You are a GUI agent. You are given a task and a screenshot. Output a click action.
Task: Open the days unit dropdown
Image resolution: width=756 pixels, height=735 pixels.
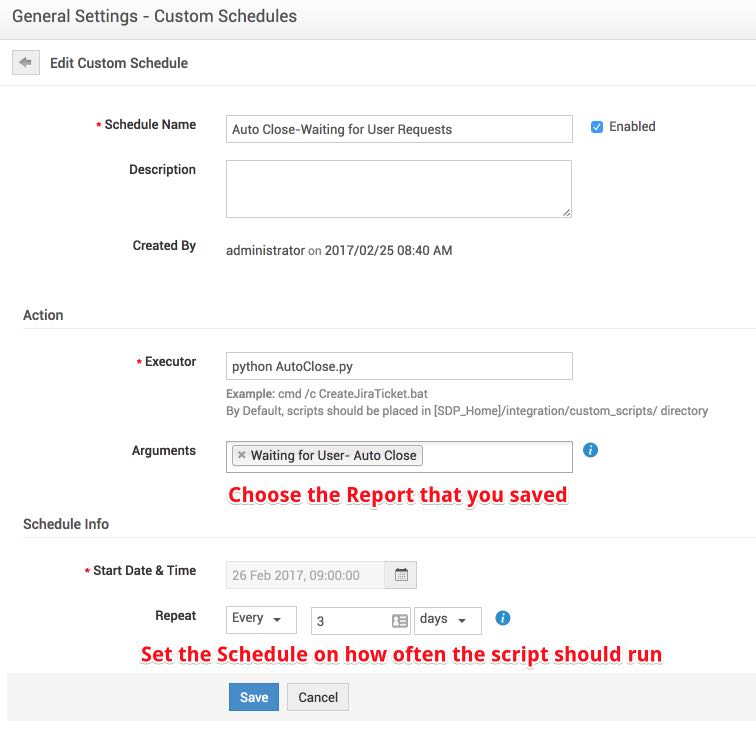coord(447,620)
